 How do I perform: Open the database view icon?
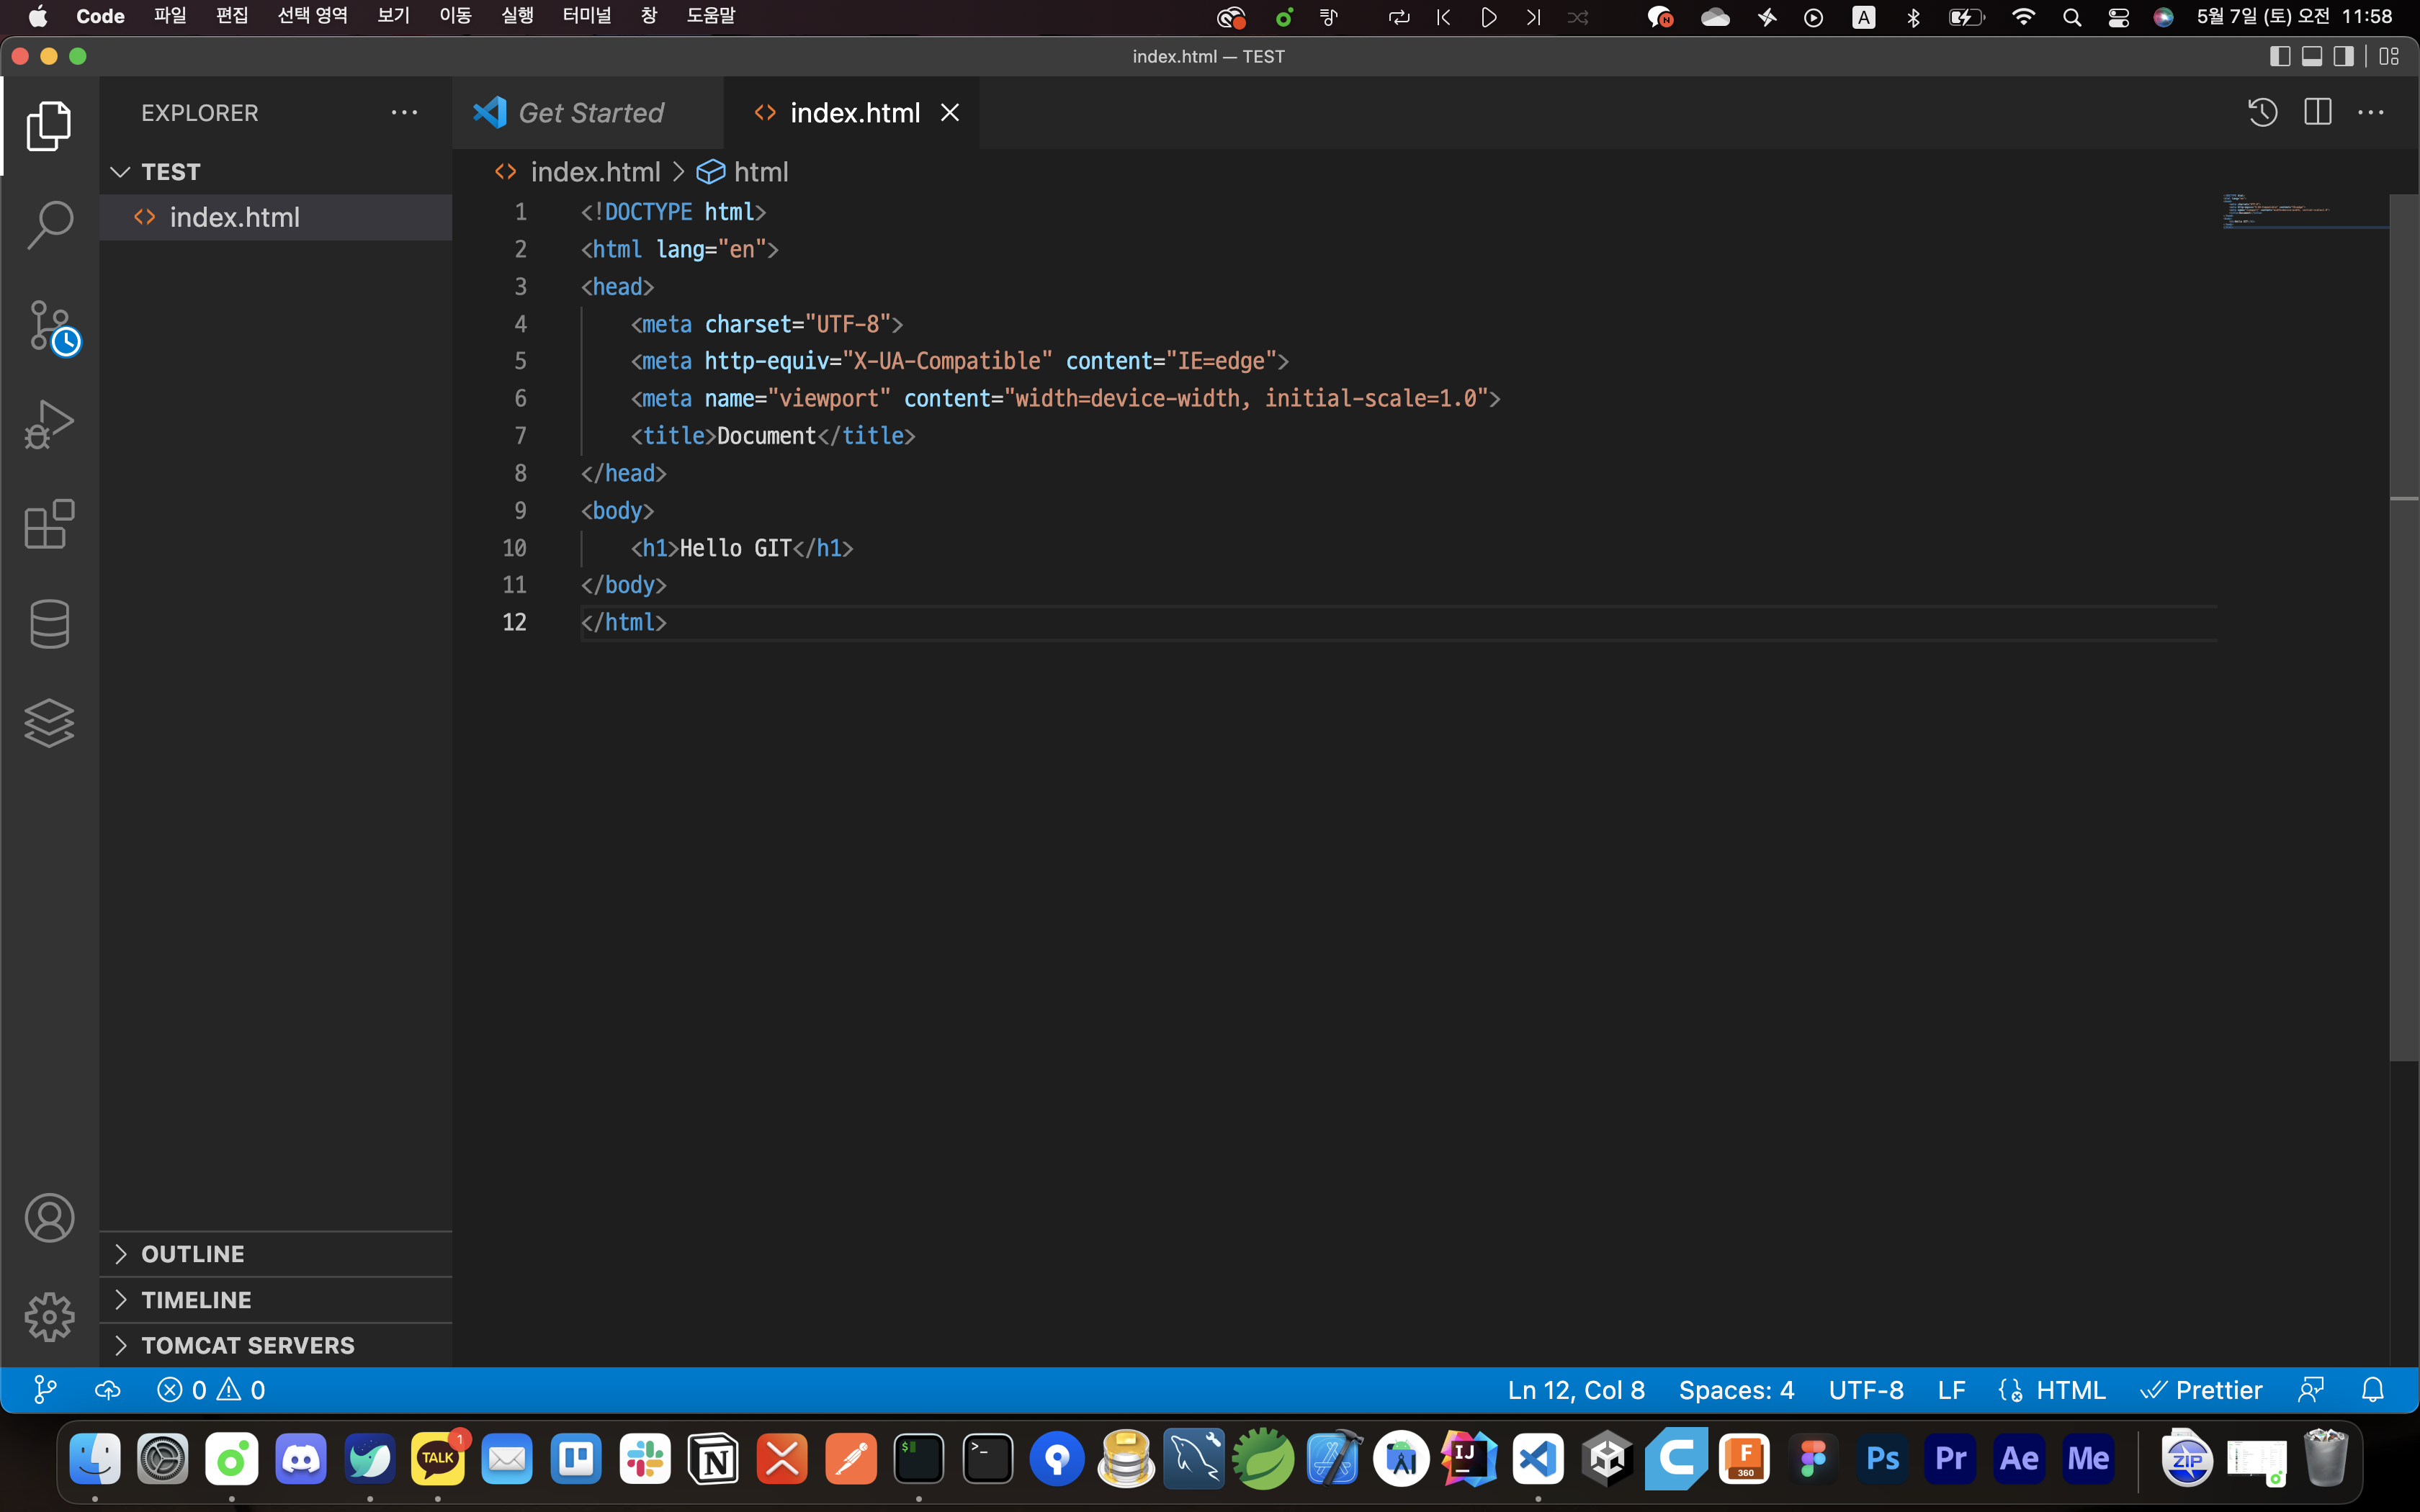click(x=49, y=624)
